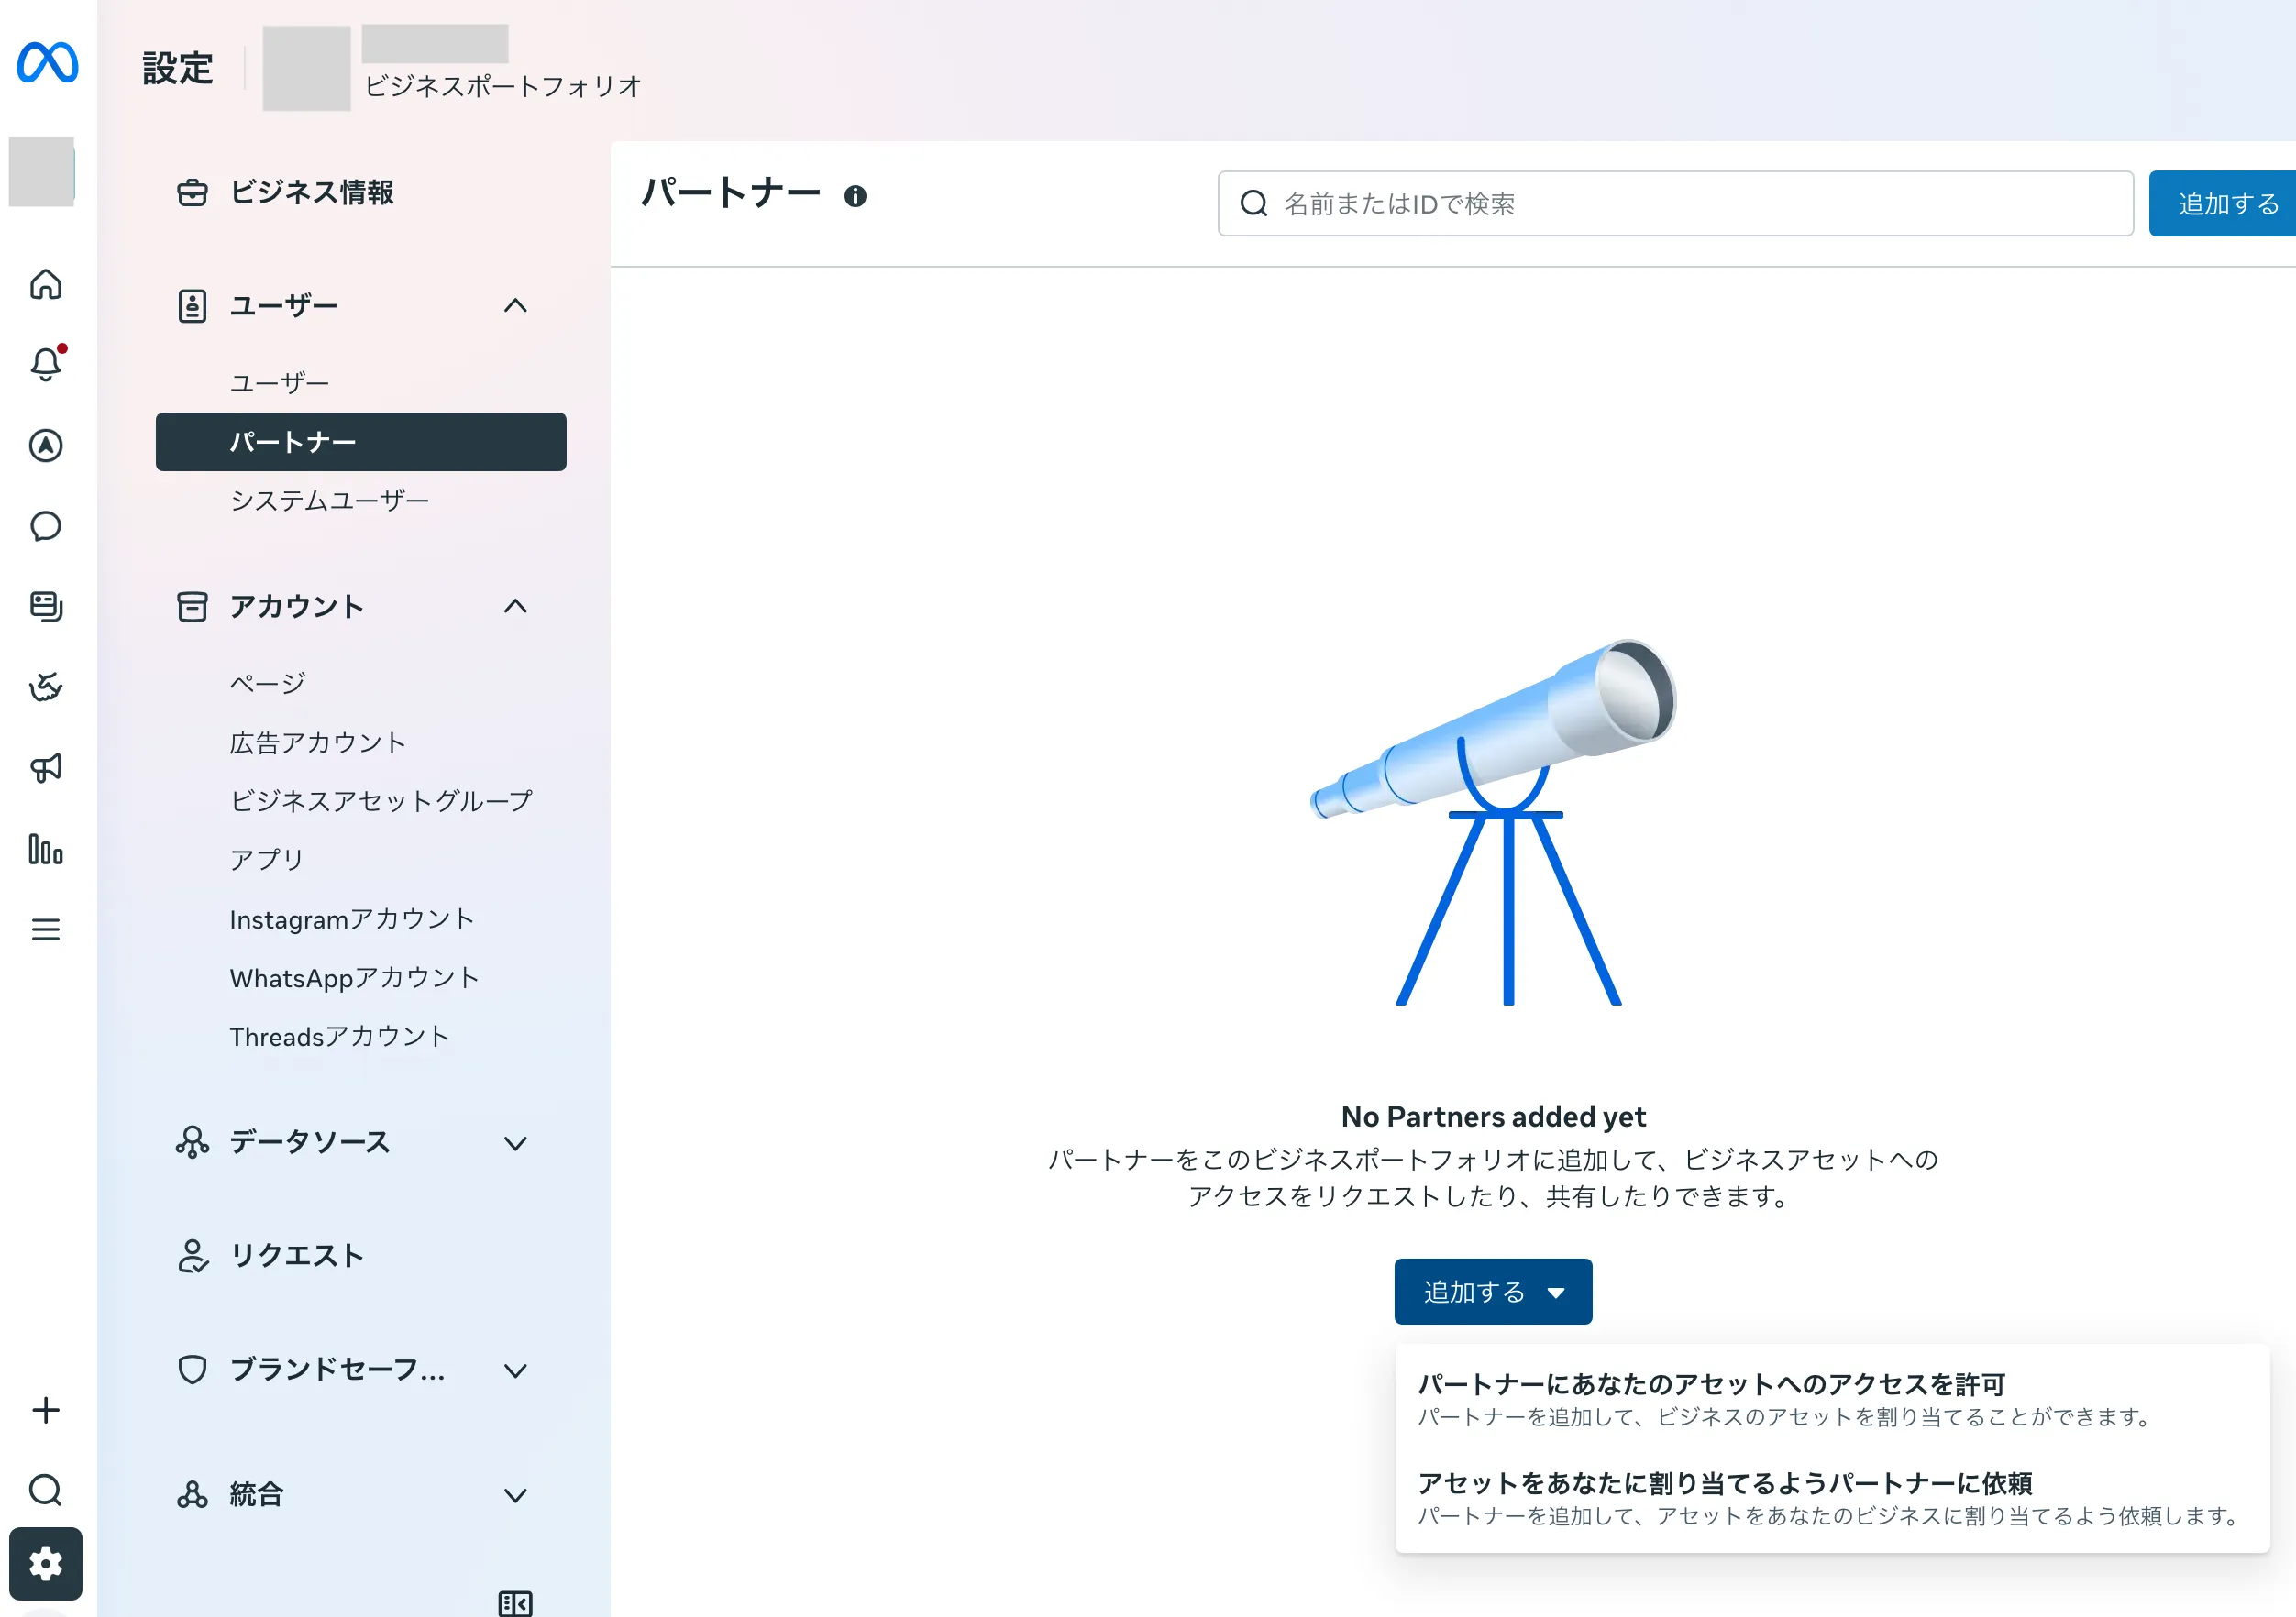Choose パートナーにあなたのアセットへのアクセスを許可 option

pos(1832,1399)
